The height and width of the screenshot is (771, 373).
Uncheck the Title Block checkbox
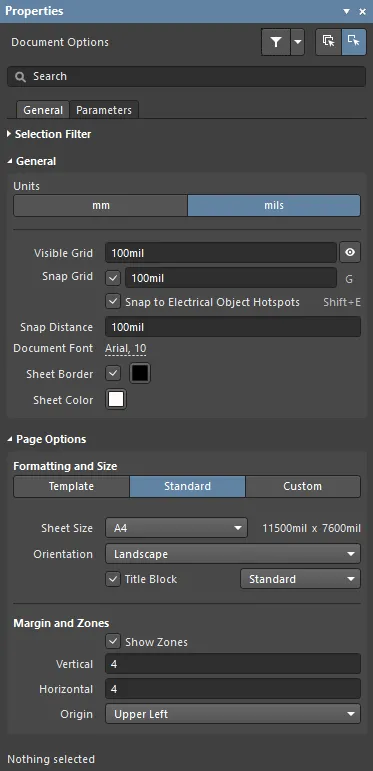coord(113,579)
